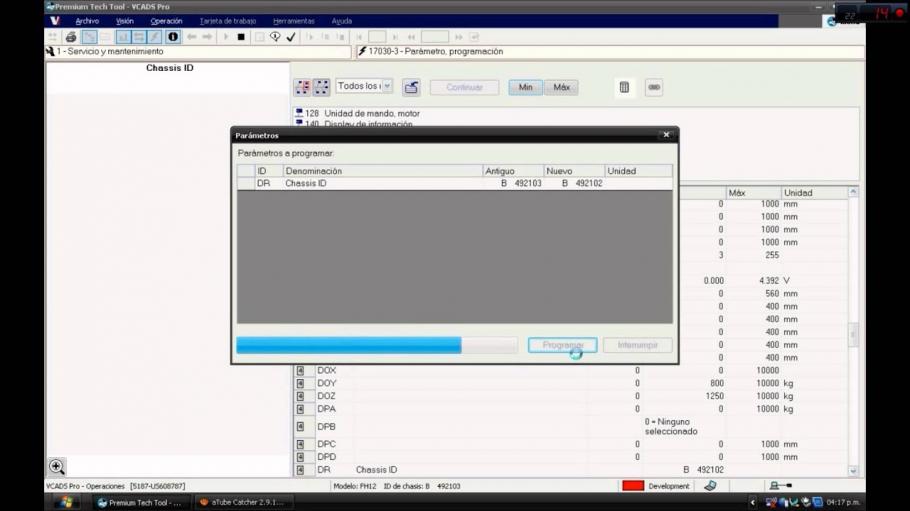This screenshot has height=511, width=910.
Task: Click the printer icon in toolbar
Action: click(71, 37)
